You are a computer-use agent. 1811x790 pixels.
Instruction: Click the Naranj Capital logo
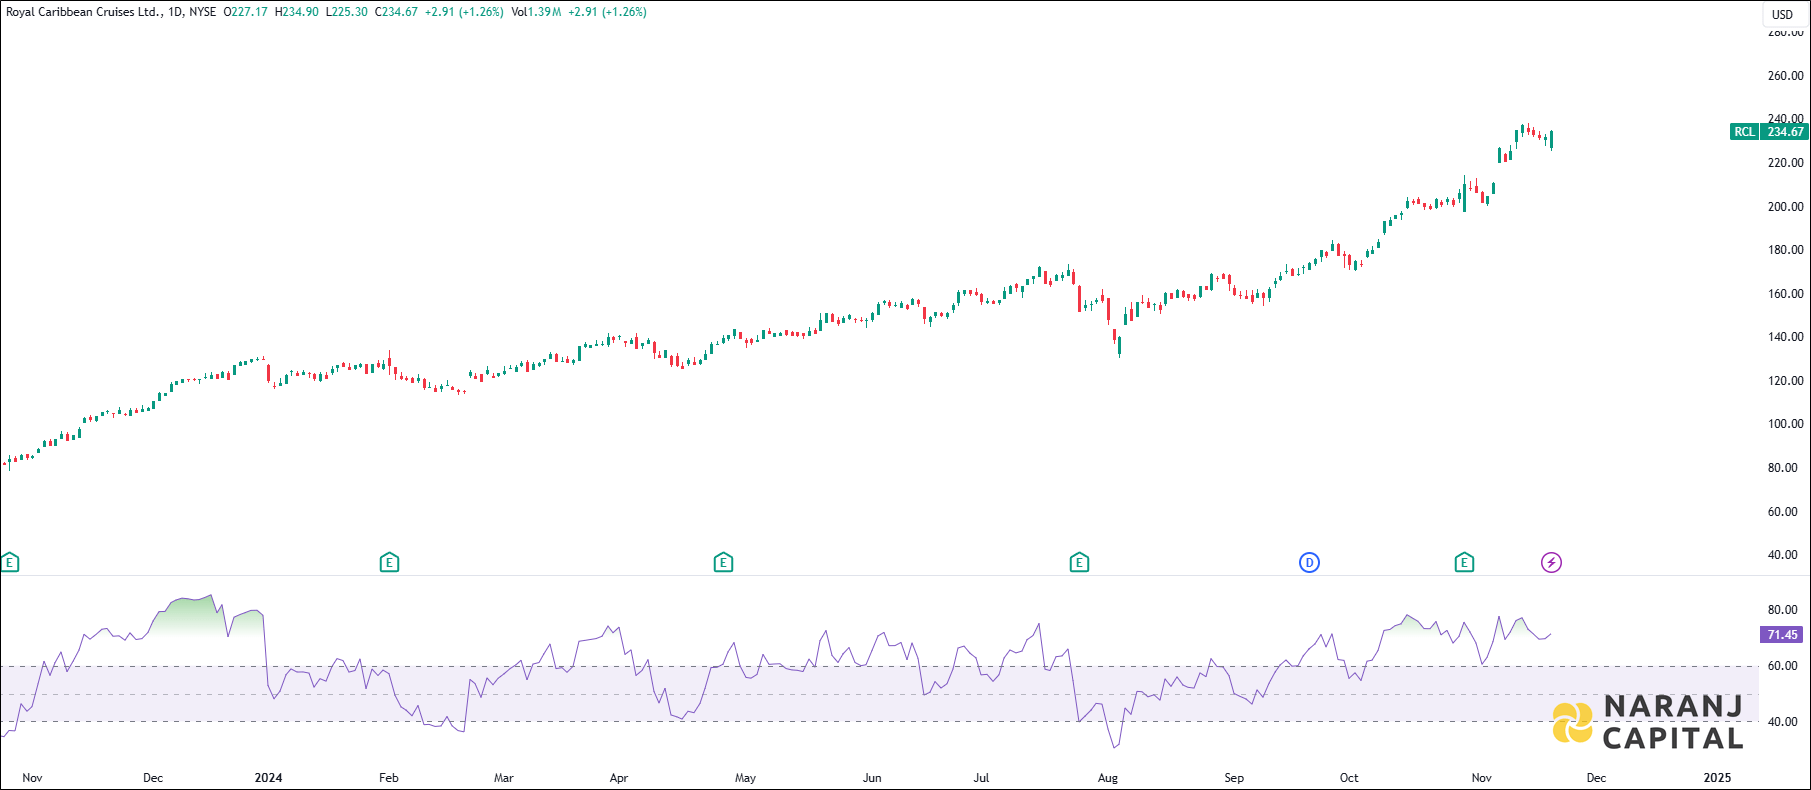(1647, 722)
